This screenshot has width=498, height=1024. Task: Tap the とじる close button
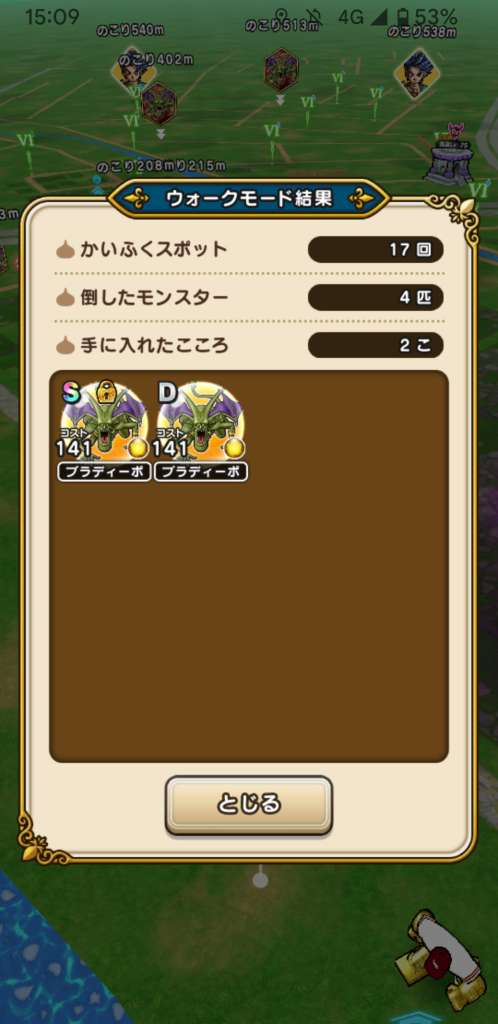click(249, 804)
